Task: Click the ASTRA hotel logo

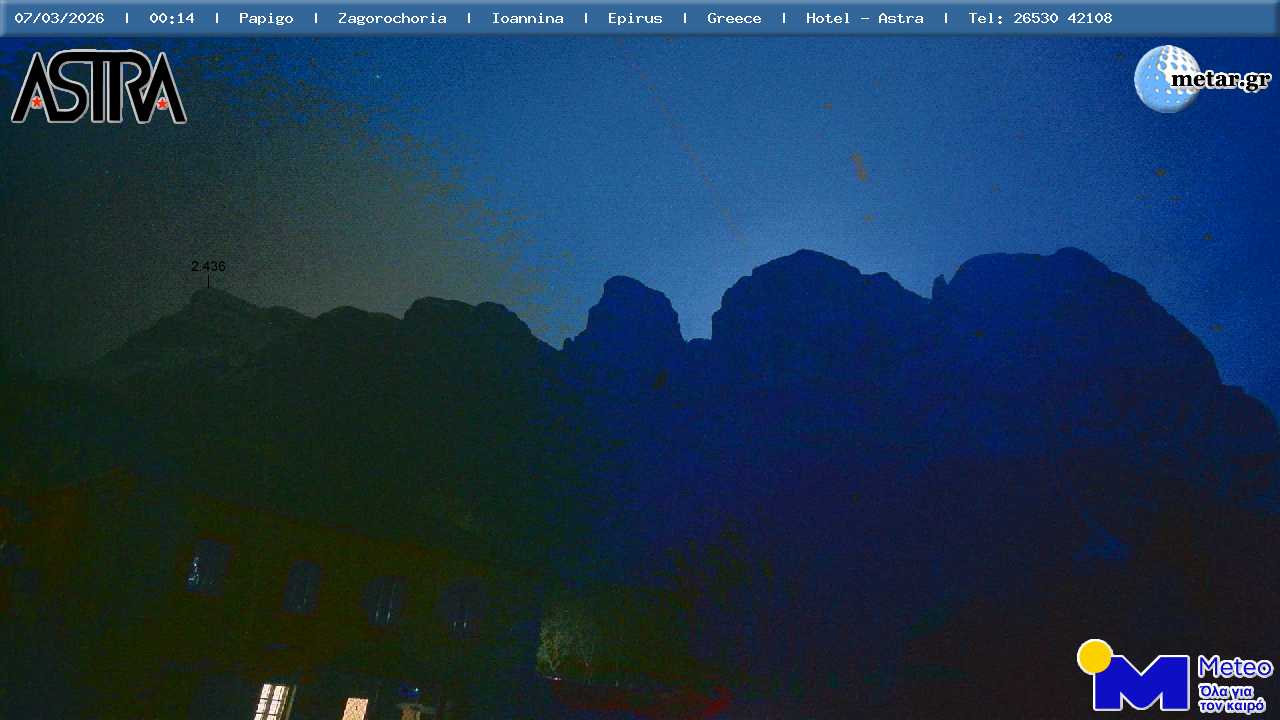Action: pyautogui.click(x=98, y=87)
